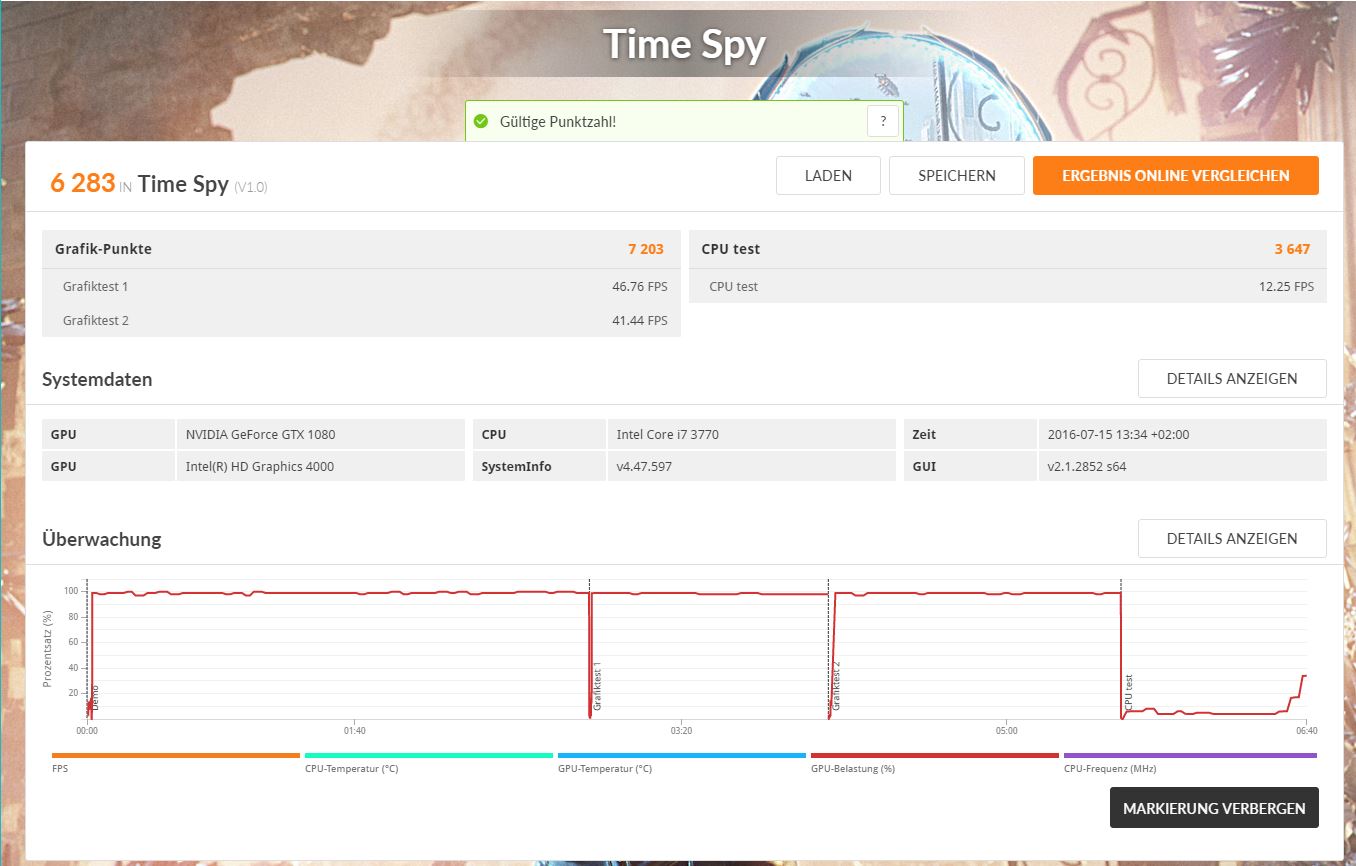Click the Zeit value 2016-07-15 13:34
This screenshot has width=1356, height=866.
[x=1182, y=435]
